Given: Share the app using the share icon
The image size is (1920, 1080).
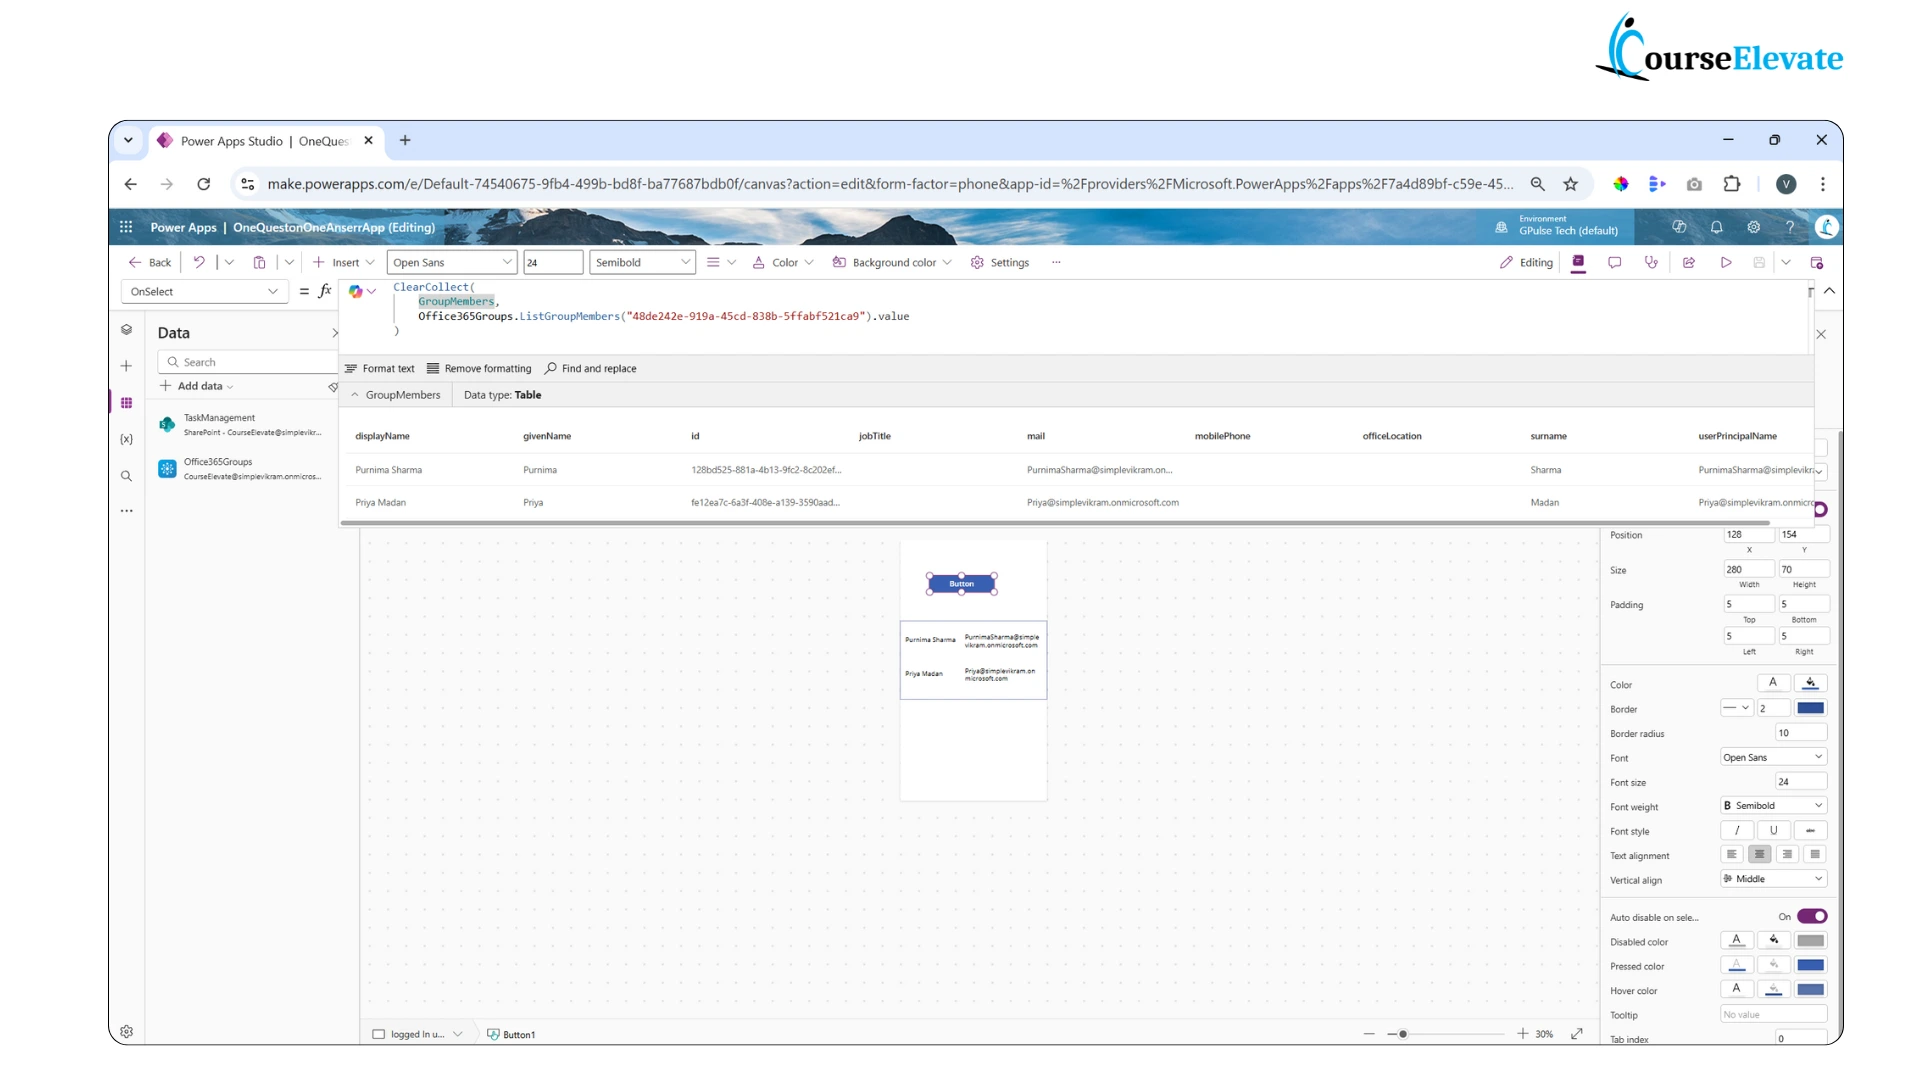Looking at the screenshot, I should click(1690, 262).
